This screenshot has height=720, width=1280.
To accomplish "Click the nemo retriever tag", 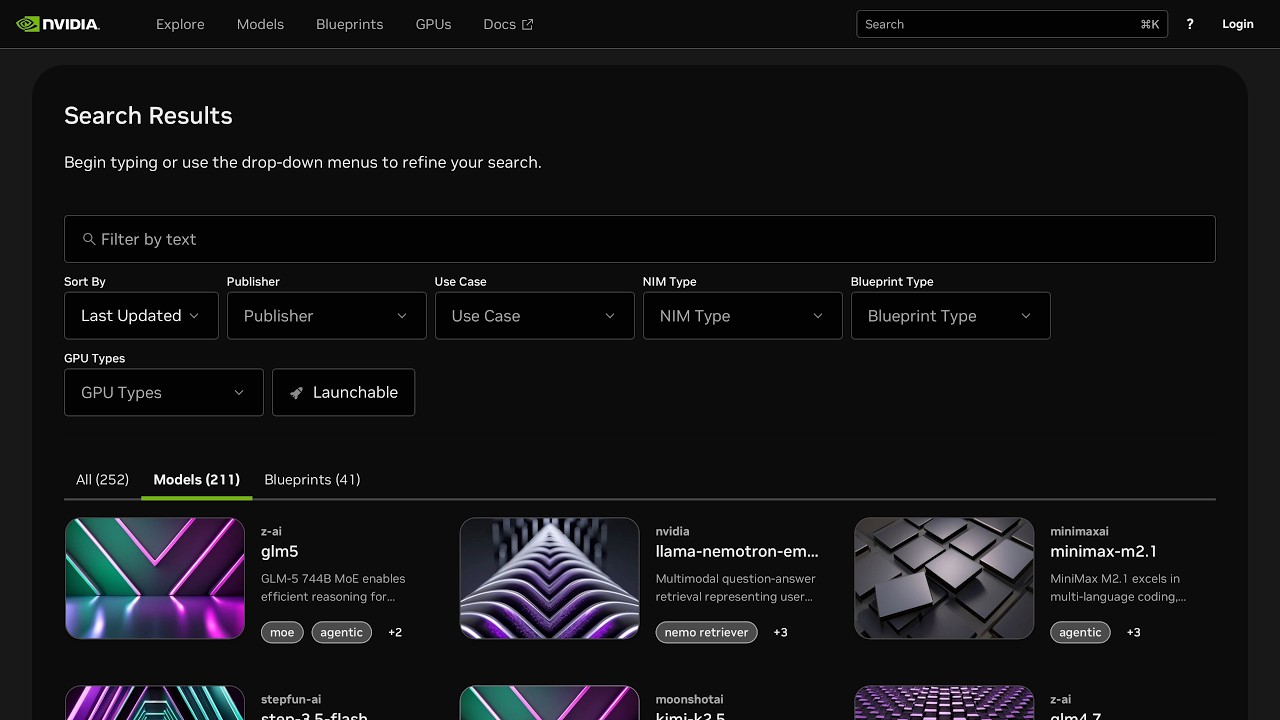I will pyautogui.click(x=706, y=632).
